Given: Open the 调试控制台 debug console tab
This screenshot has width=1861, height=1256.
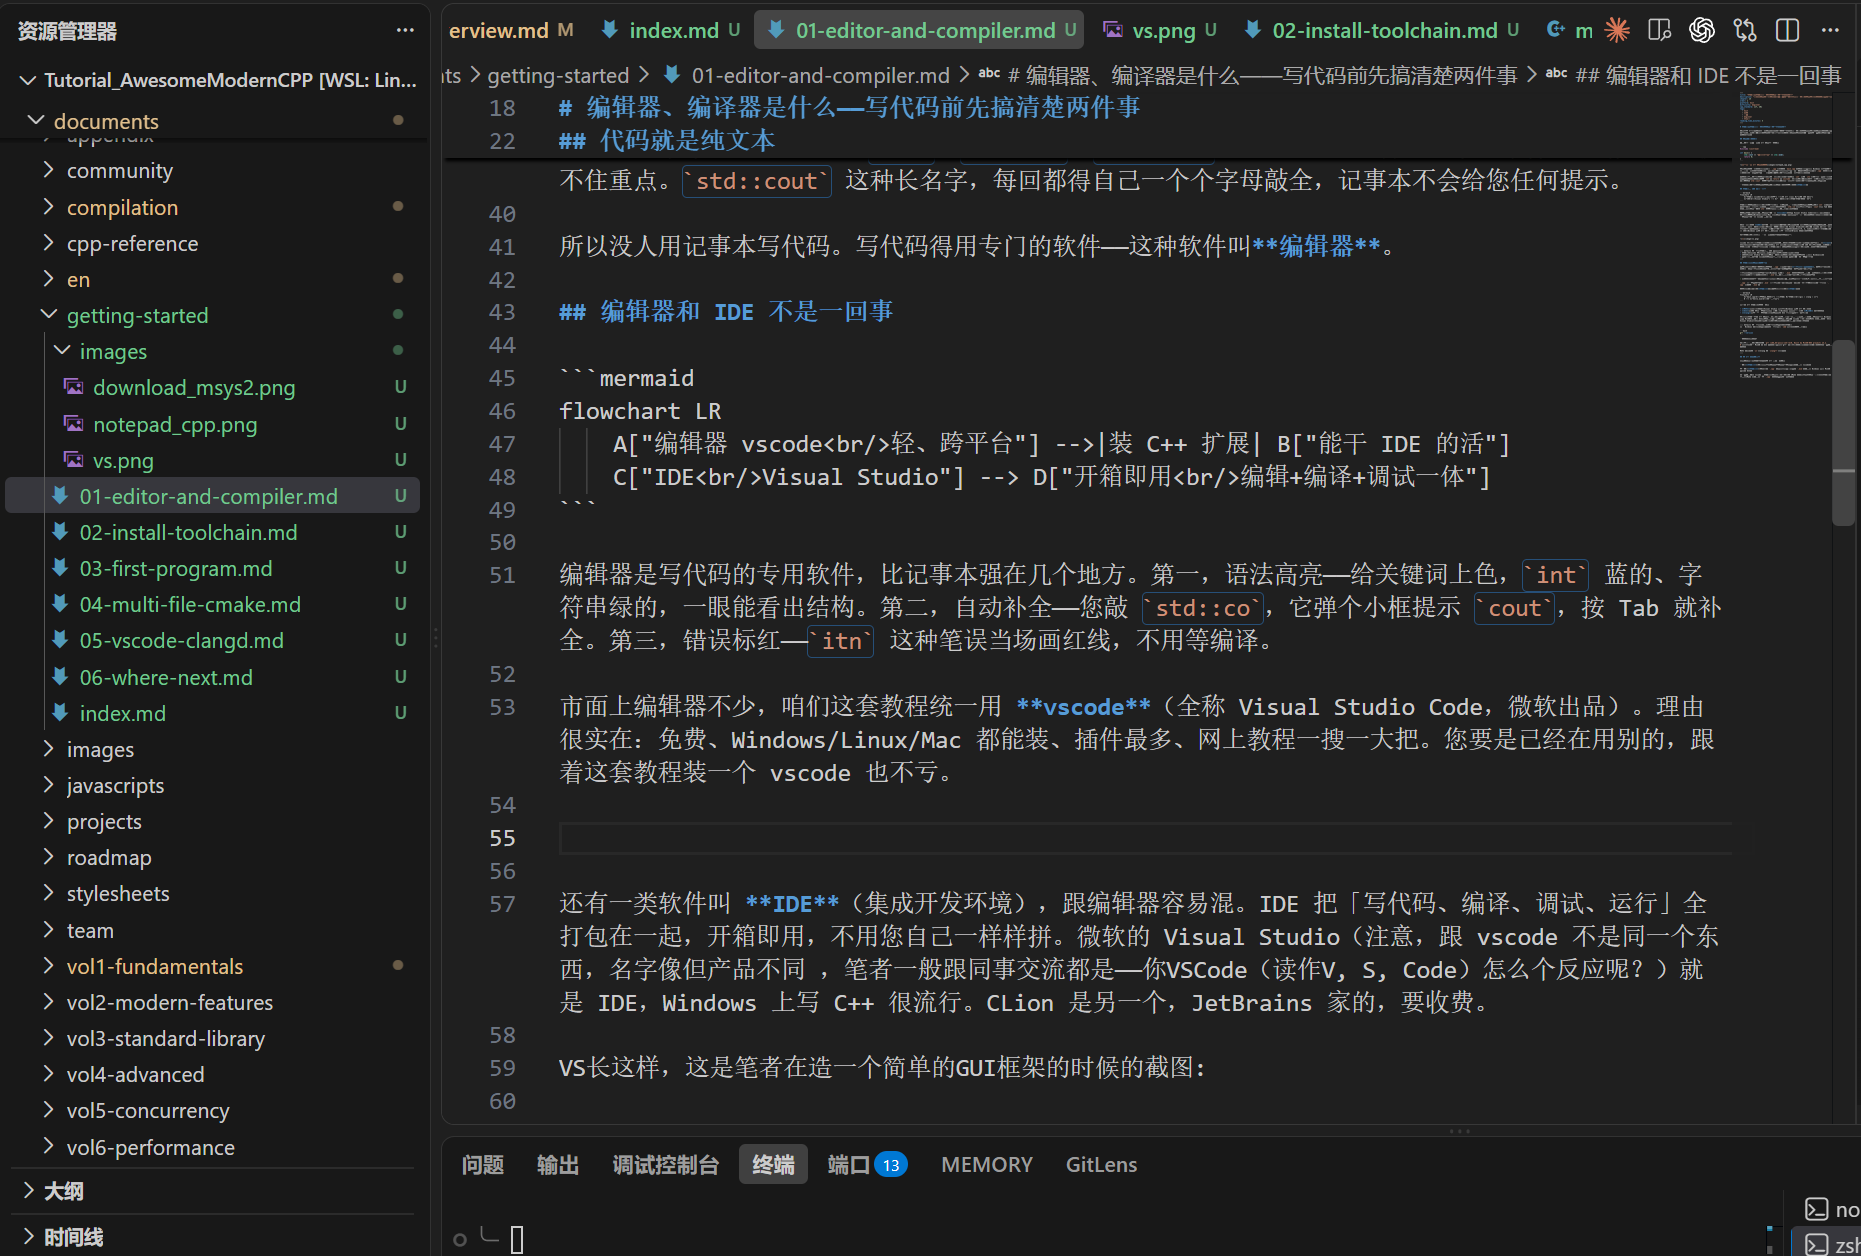Looking at the screenshot, I should [x=666, y=1165].
